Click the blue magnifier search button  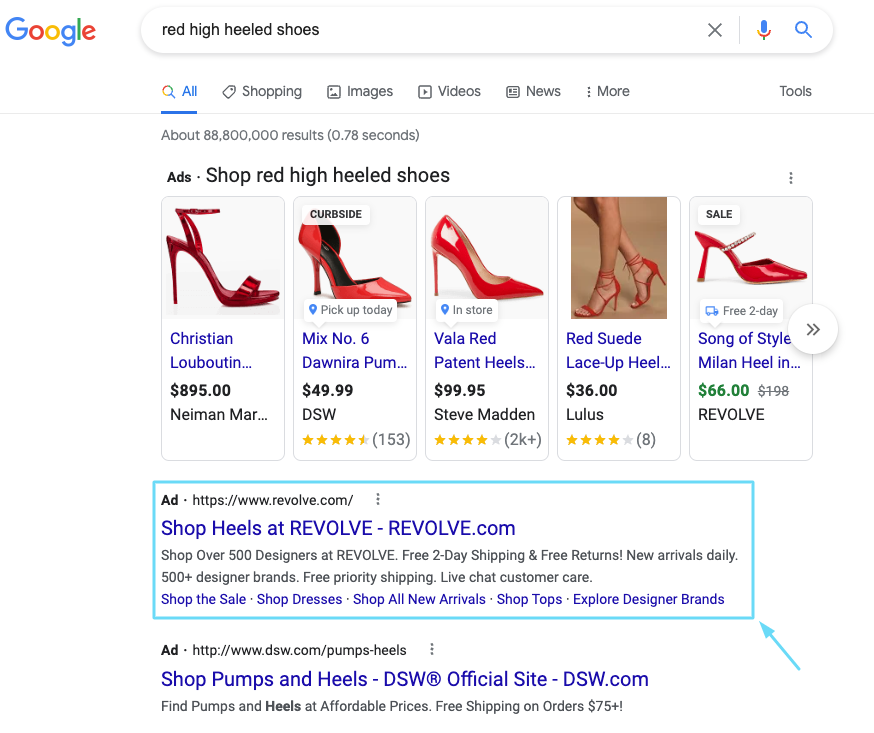(x=803, y=30)
